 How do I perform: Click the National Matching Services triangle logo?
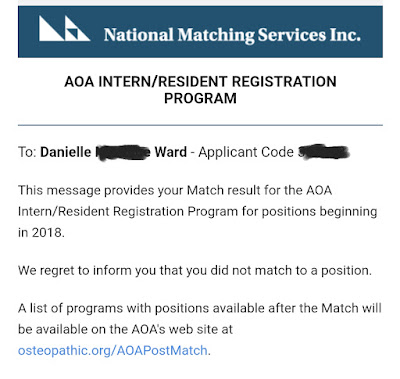click(64, 29)
